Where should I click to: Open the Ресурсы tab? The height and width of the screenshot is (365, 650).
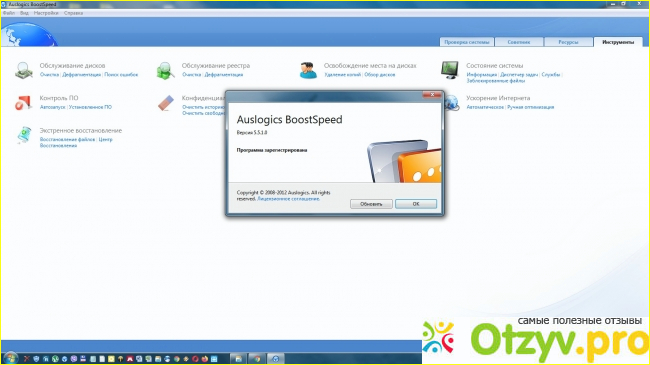click(568, 42)
